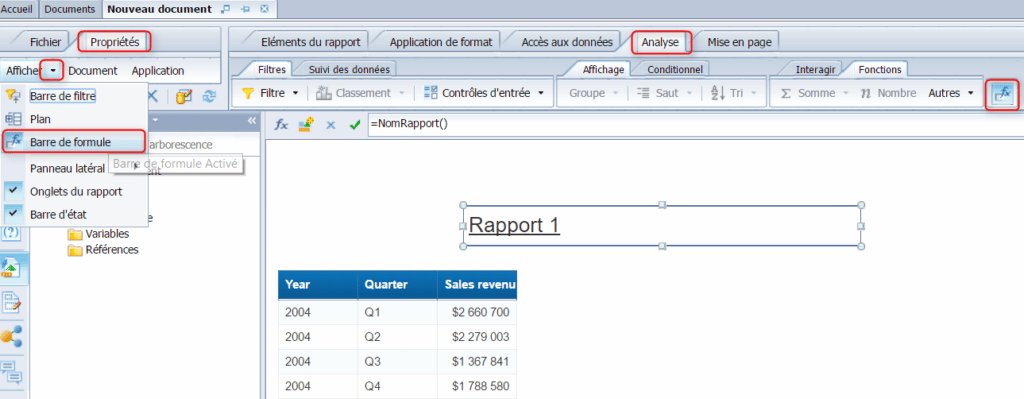Switch to the Fichier tab

[x=45, y=42]
